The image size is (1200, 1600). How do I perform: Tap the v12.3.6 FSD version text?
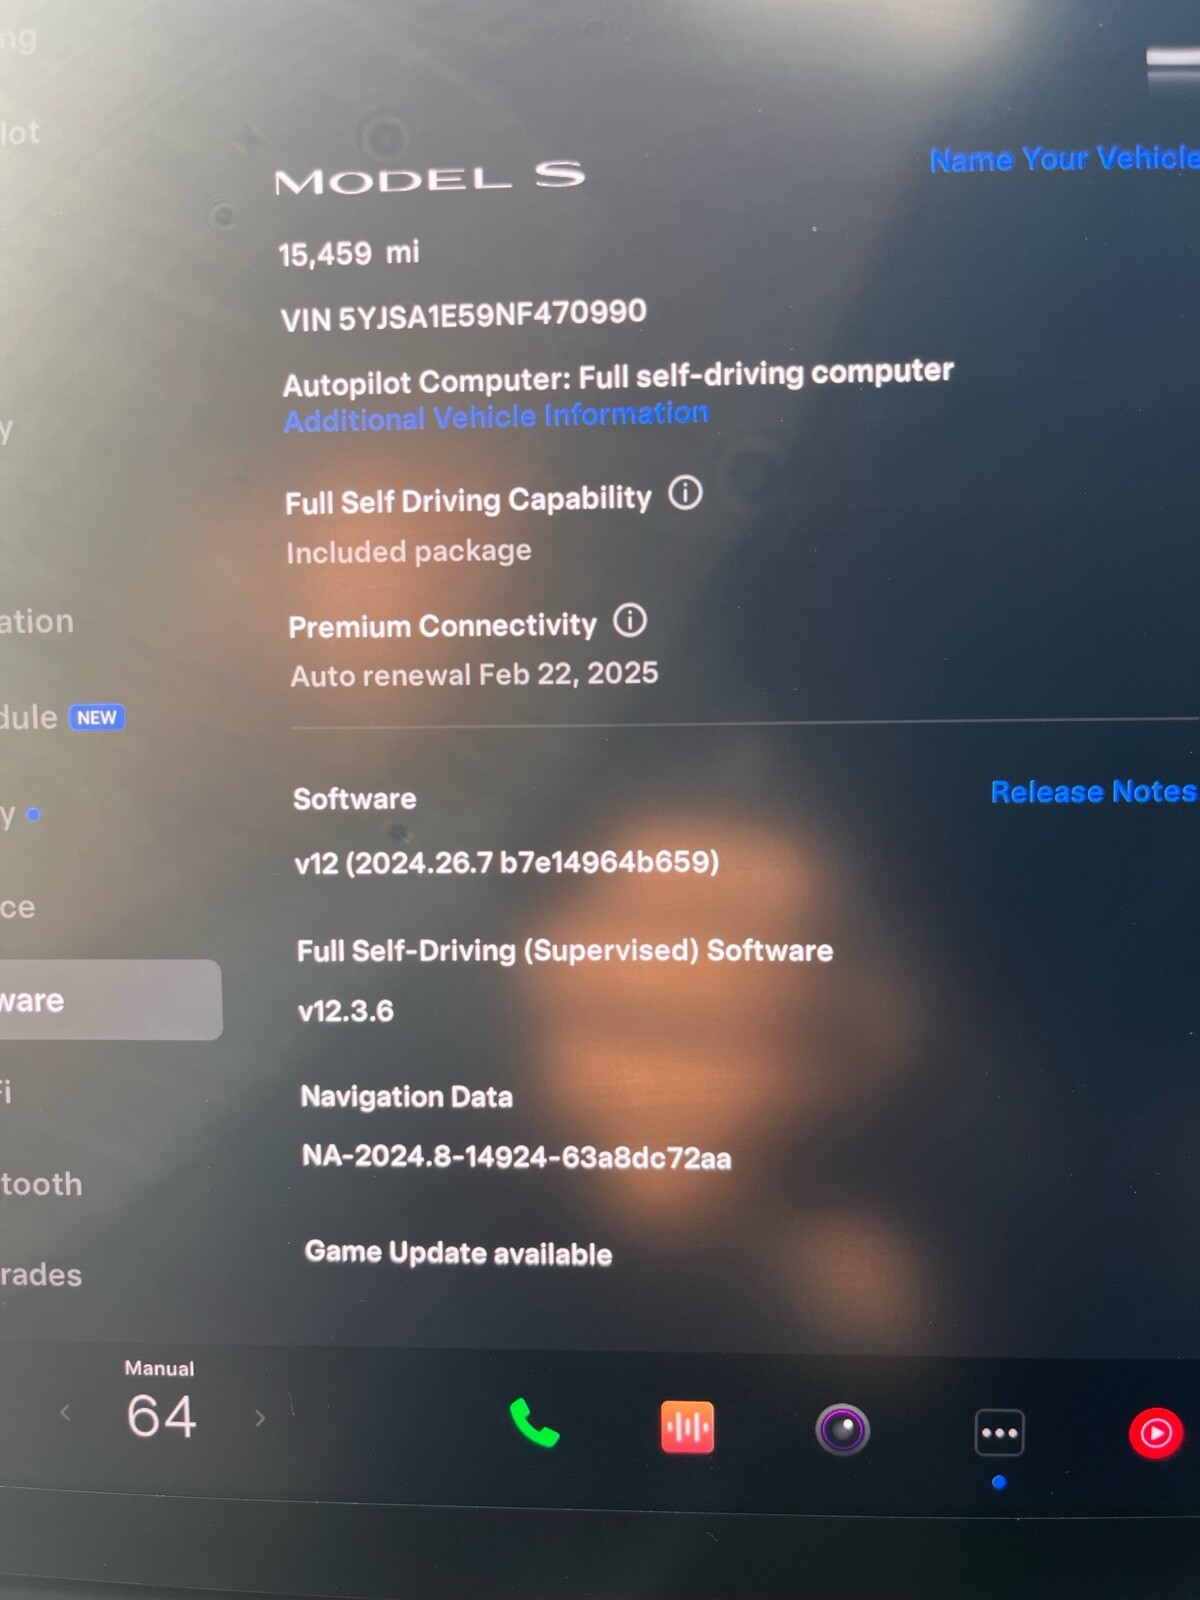click(x=345, y=1011)
